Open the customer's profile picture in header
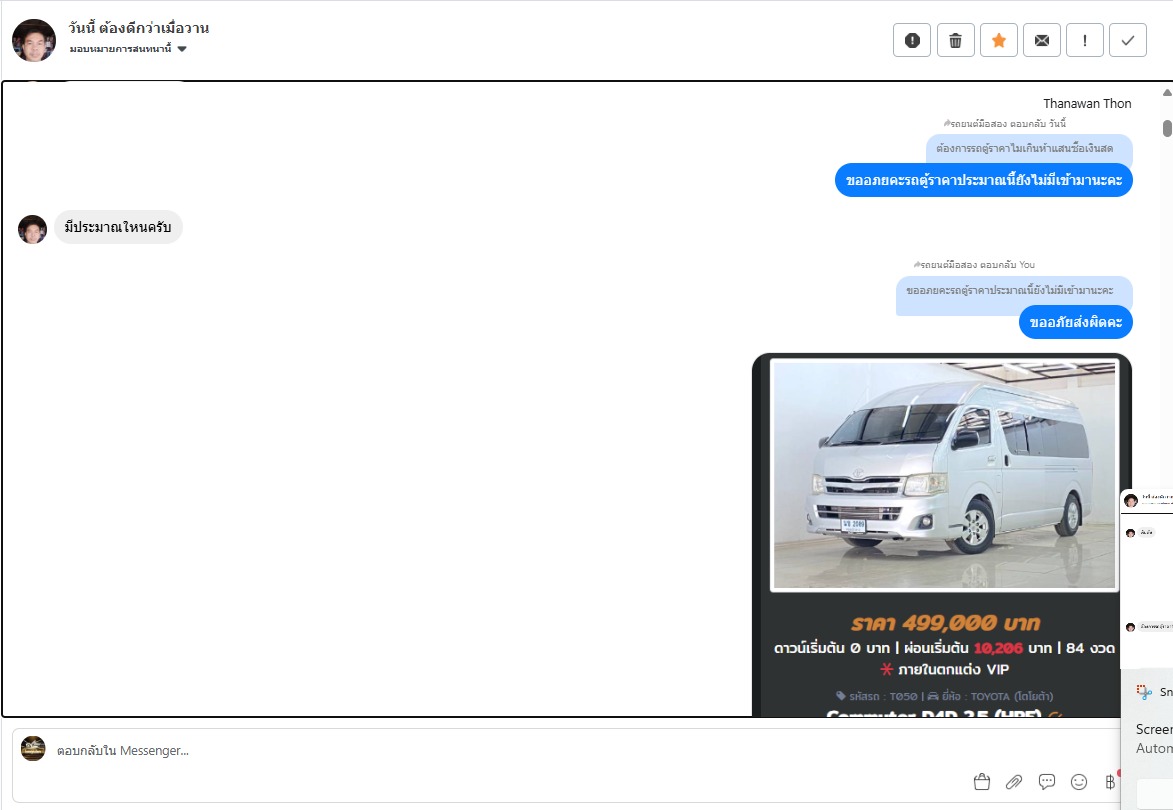Screen dimensions: 1173x810 tap(34, 40)
